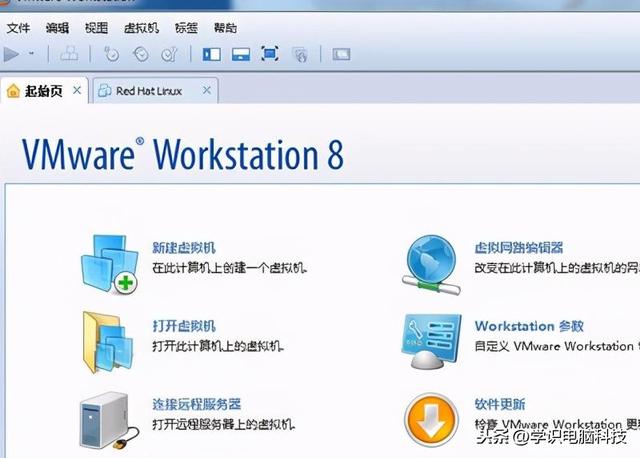Image resolution: width=640 pixels, height=458 pixels.
Task: Click the Workstation preferences monitor icon
Action: click(x=431, y=341)
